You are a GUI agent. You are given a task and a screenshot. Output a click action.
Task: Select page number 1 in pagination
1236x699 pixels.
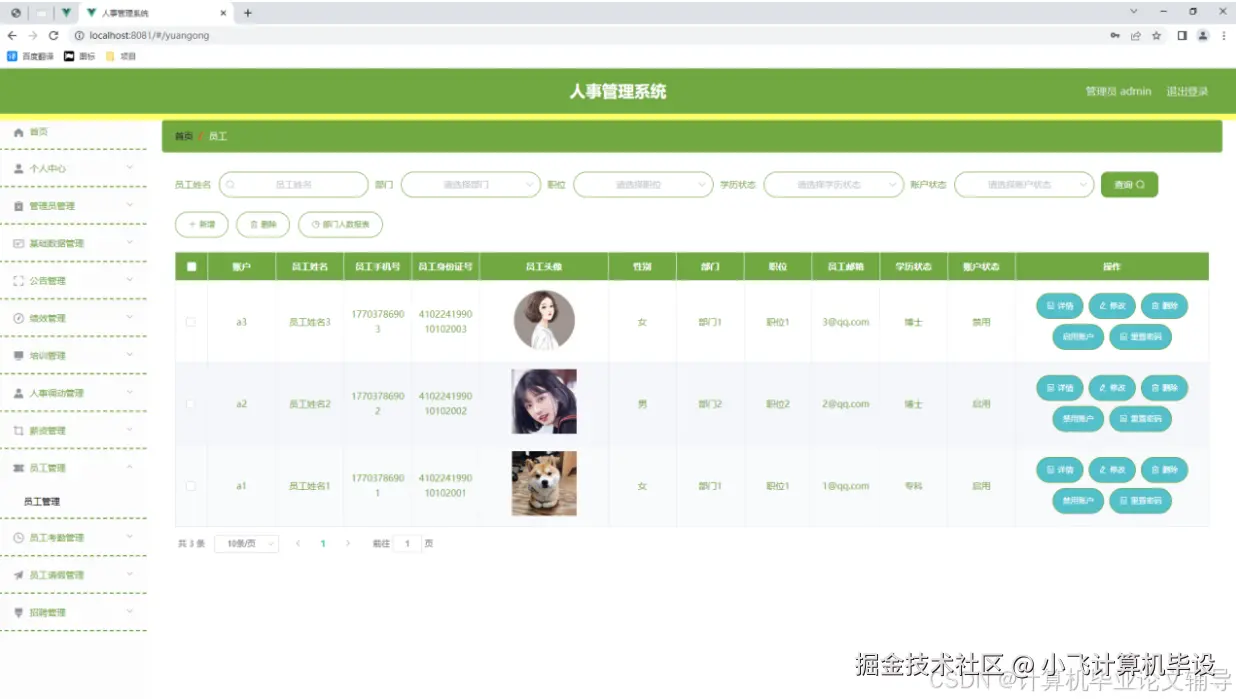tap(323, 544)
